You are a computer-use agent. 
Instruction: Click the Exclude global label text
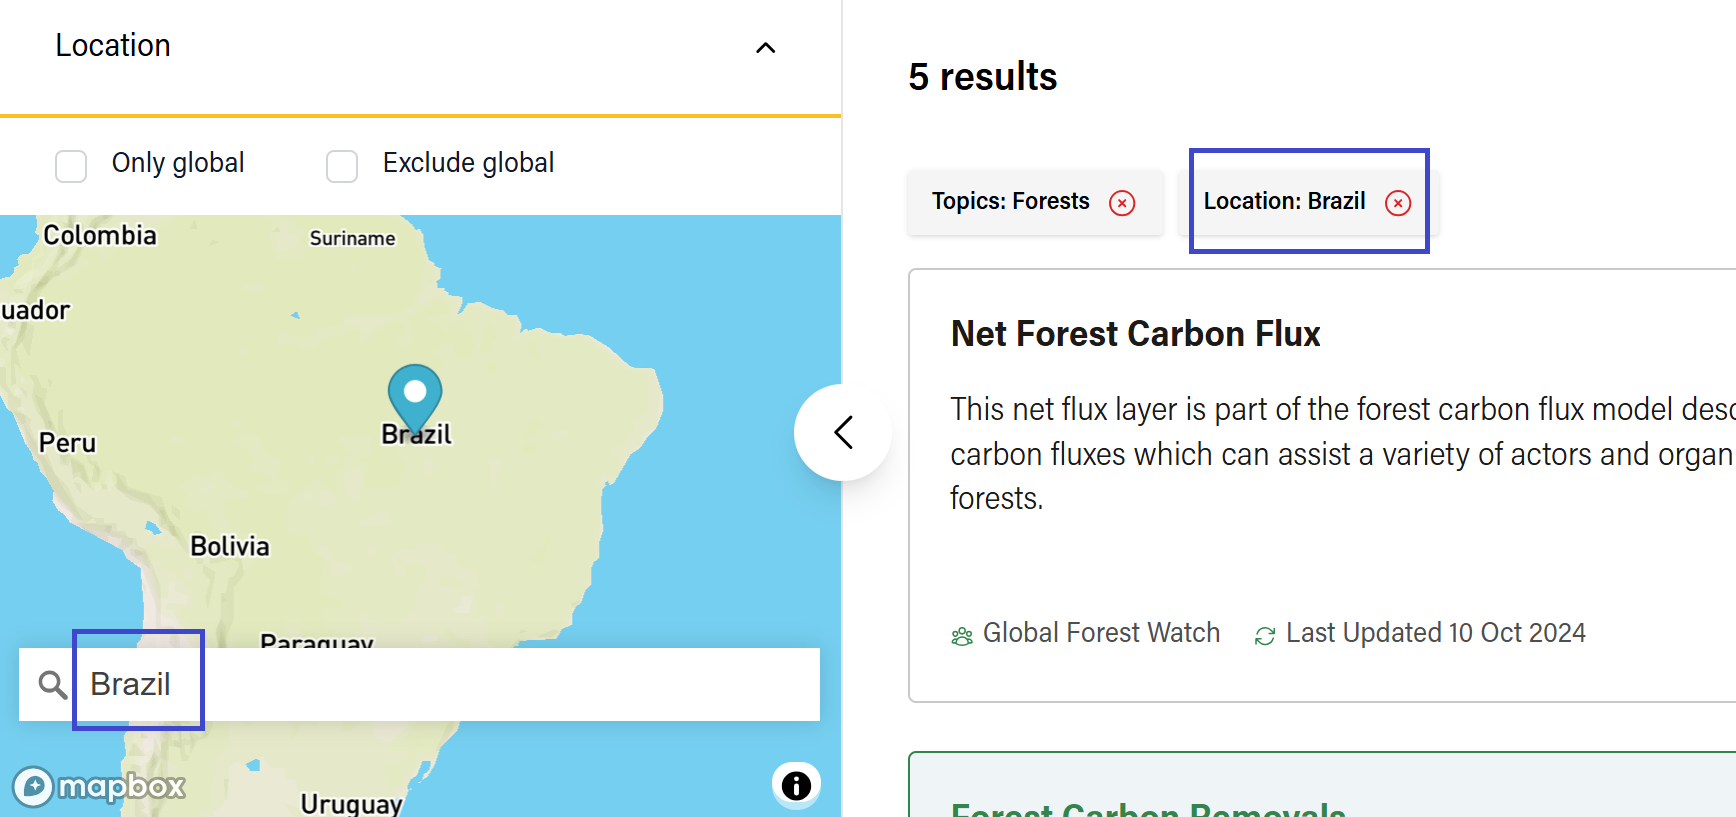pos(468,163)
